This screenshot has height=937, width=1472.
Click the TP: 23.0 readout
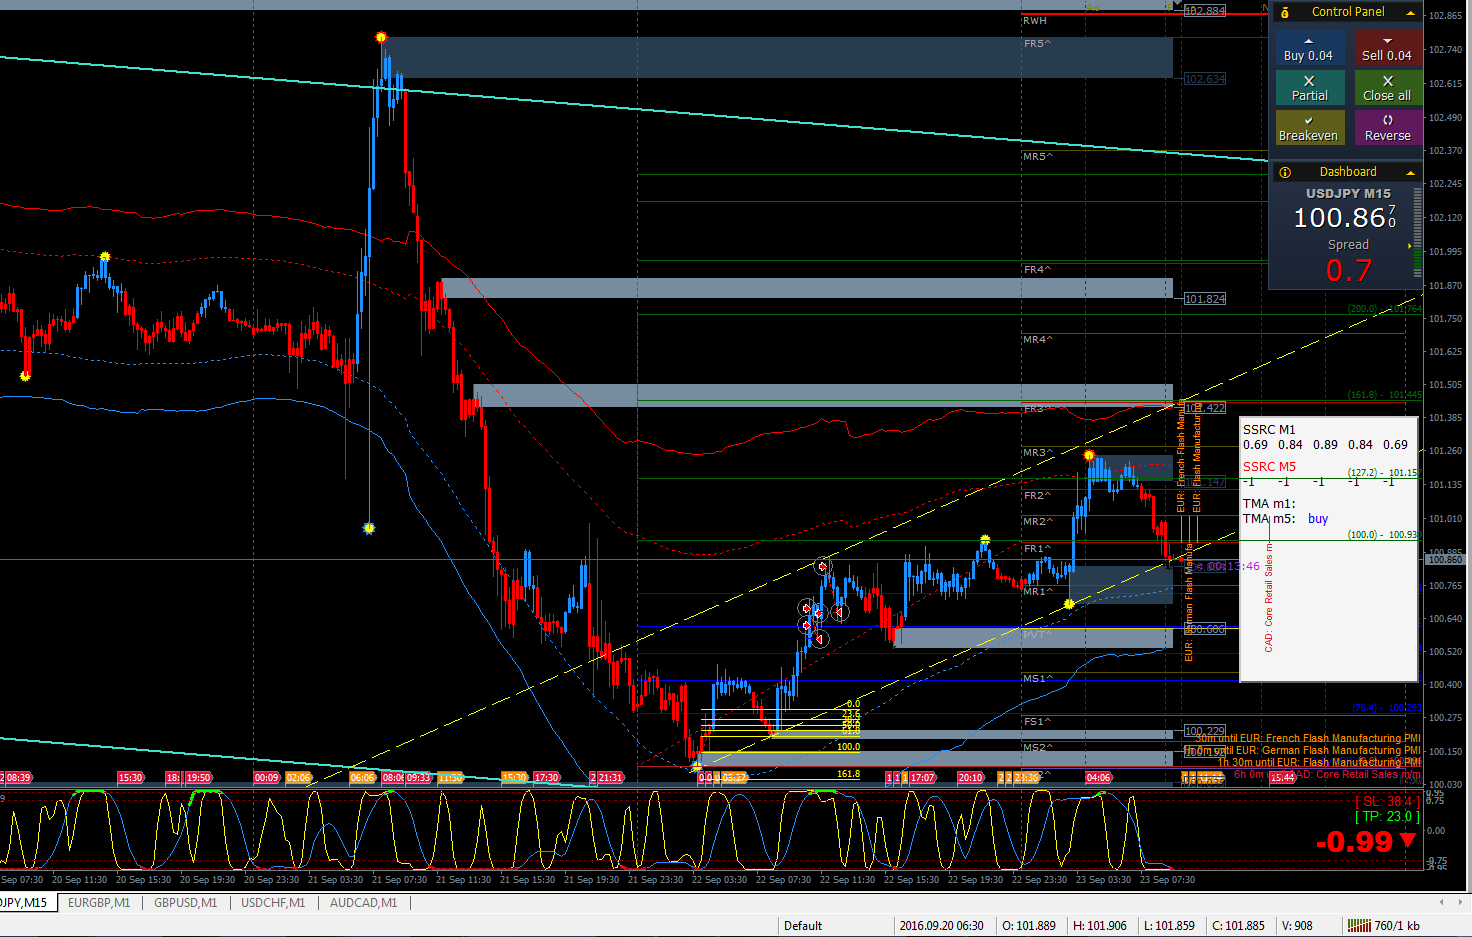point(1387,817)
